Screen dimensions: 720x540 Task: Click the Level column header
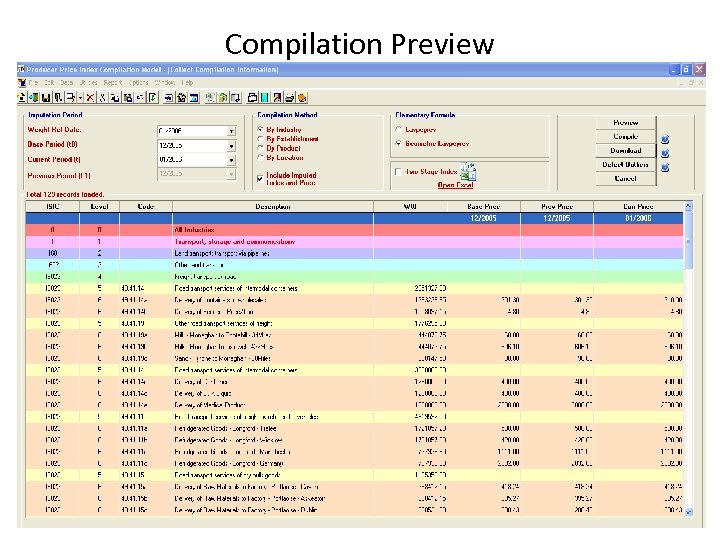(99, 207)
